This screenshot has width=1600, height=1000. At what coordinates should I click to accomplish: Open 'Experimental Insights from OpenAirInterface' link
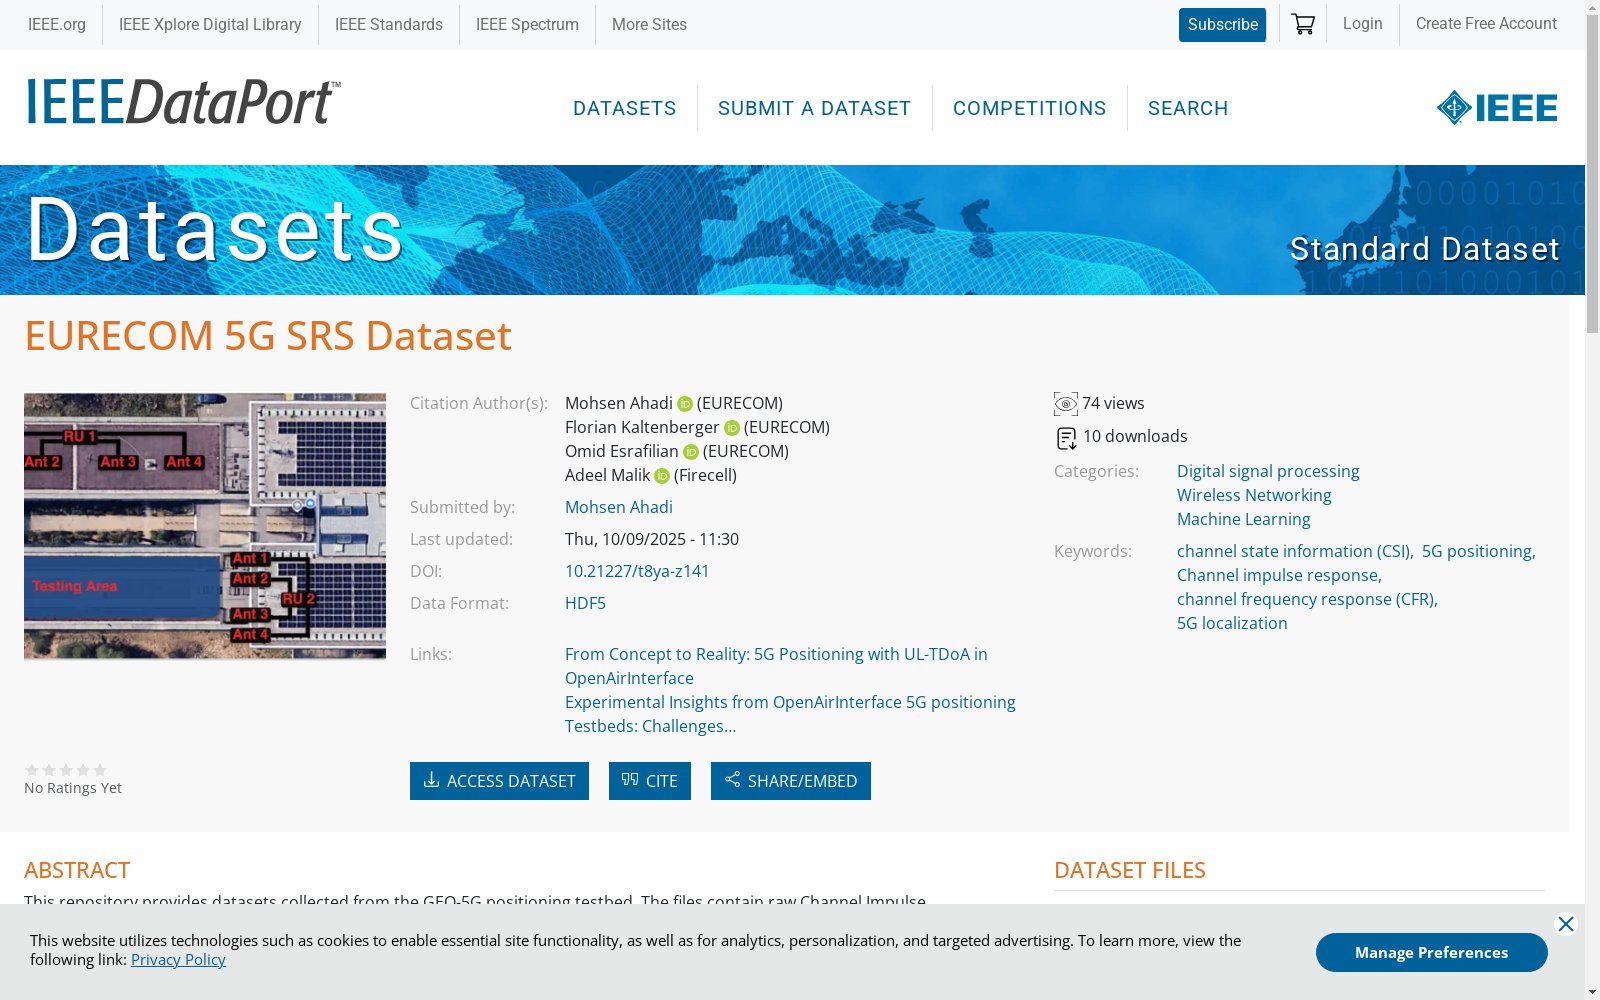click(790, 714)
